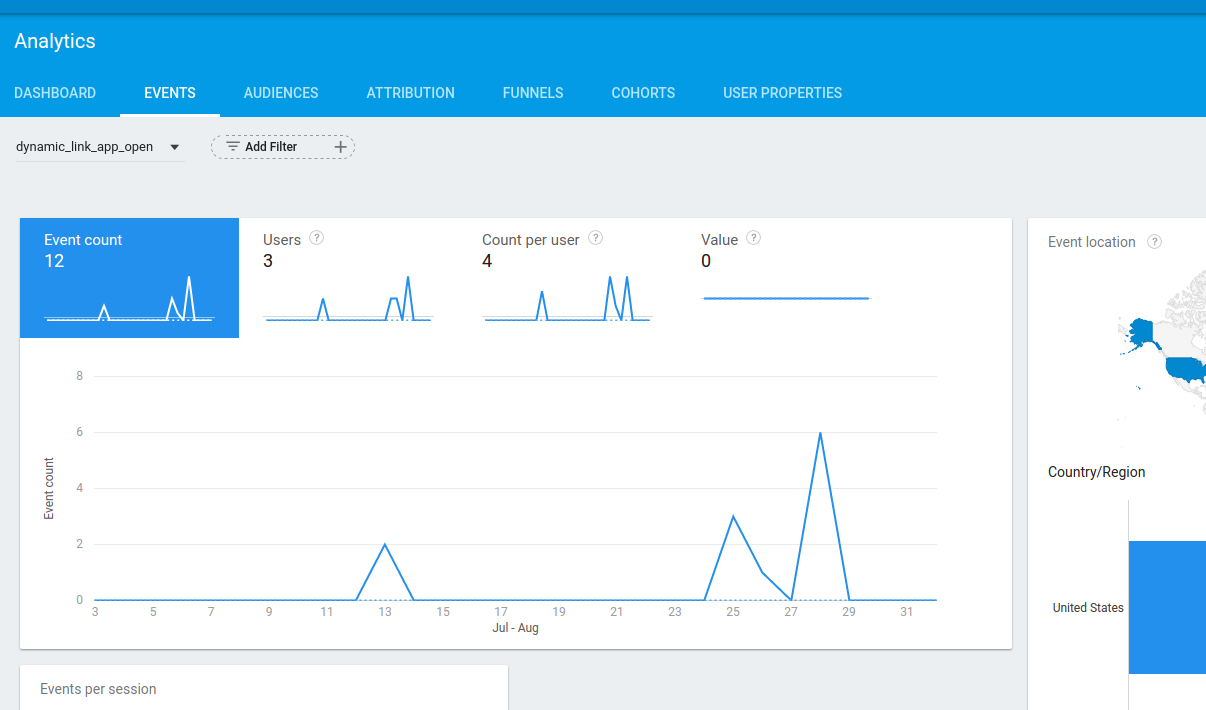Open the ATTRIBUTION tab
The width and height of the screenshot is (1206, 710).
tap(410, 92)
